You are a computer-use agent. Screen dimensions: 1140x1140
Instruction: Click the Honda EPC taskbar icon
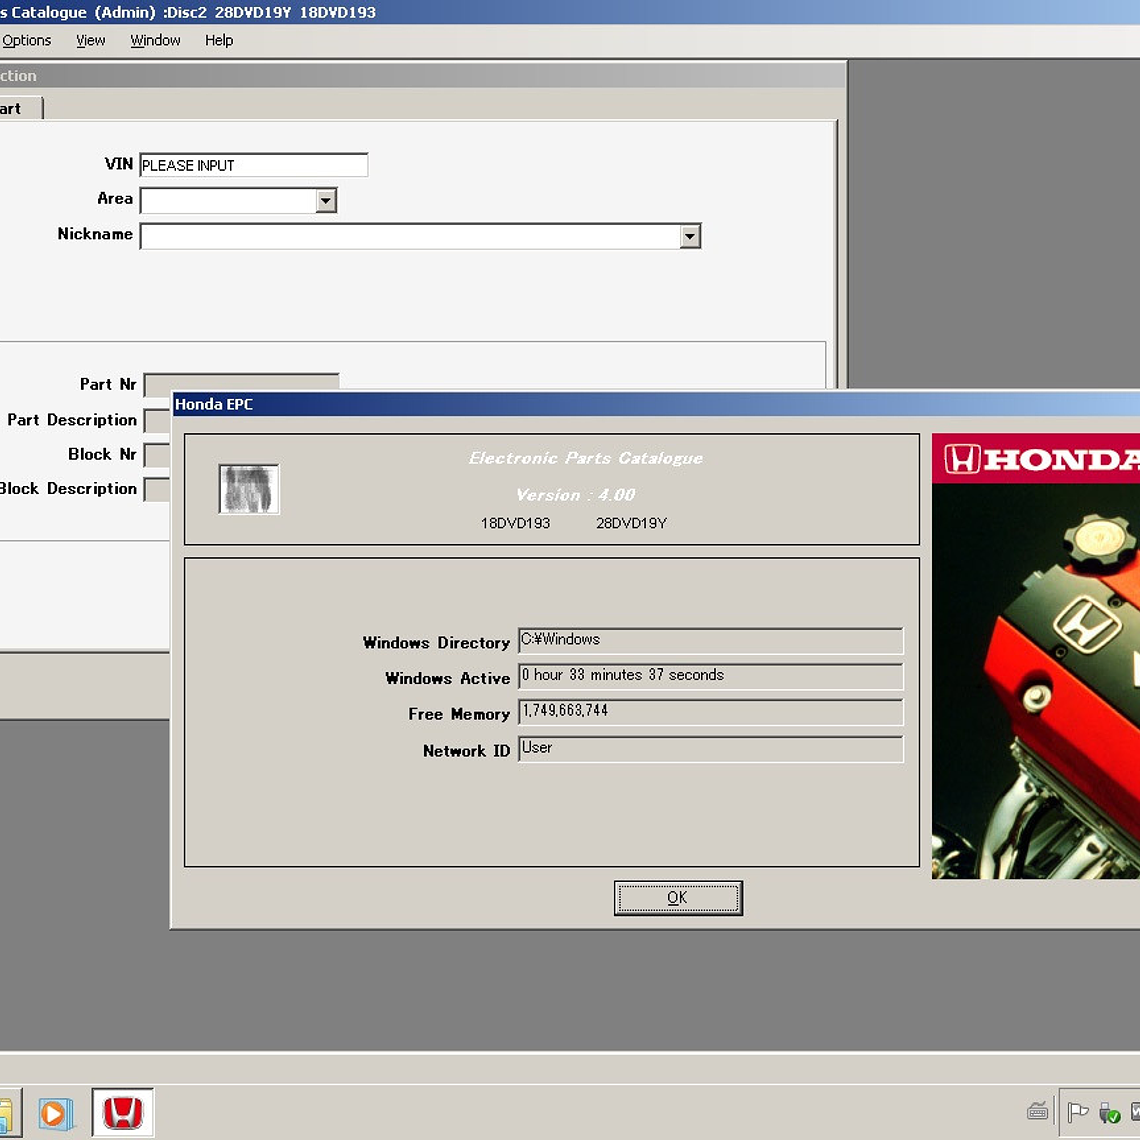pyautogui.click(x=123, y=1112)
